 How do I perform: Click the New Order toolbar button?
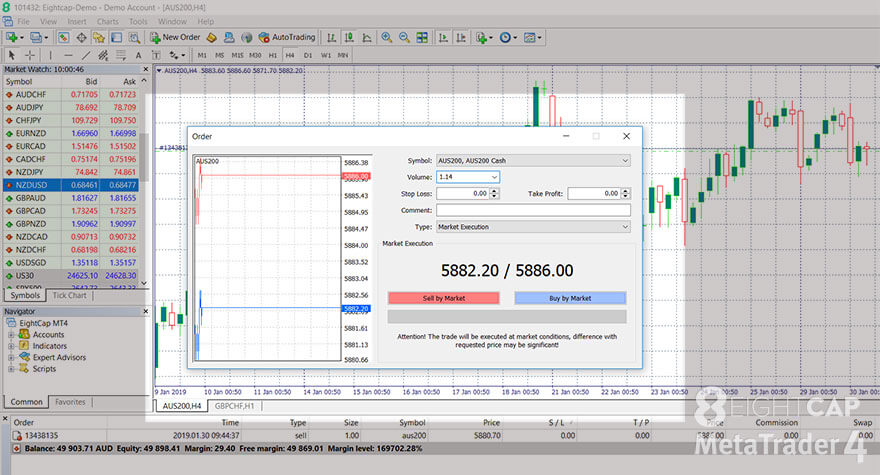[175, 38]
